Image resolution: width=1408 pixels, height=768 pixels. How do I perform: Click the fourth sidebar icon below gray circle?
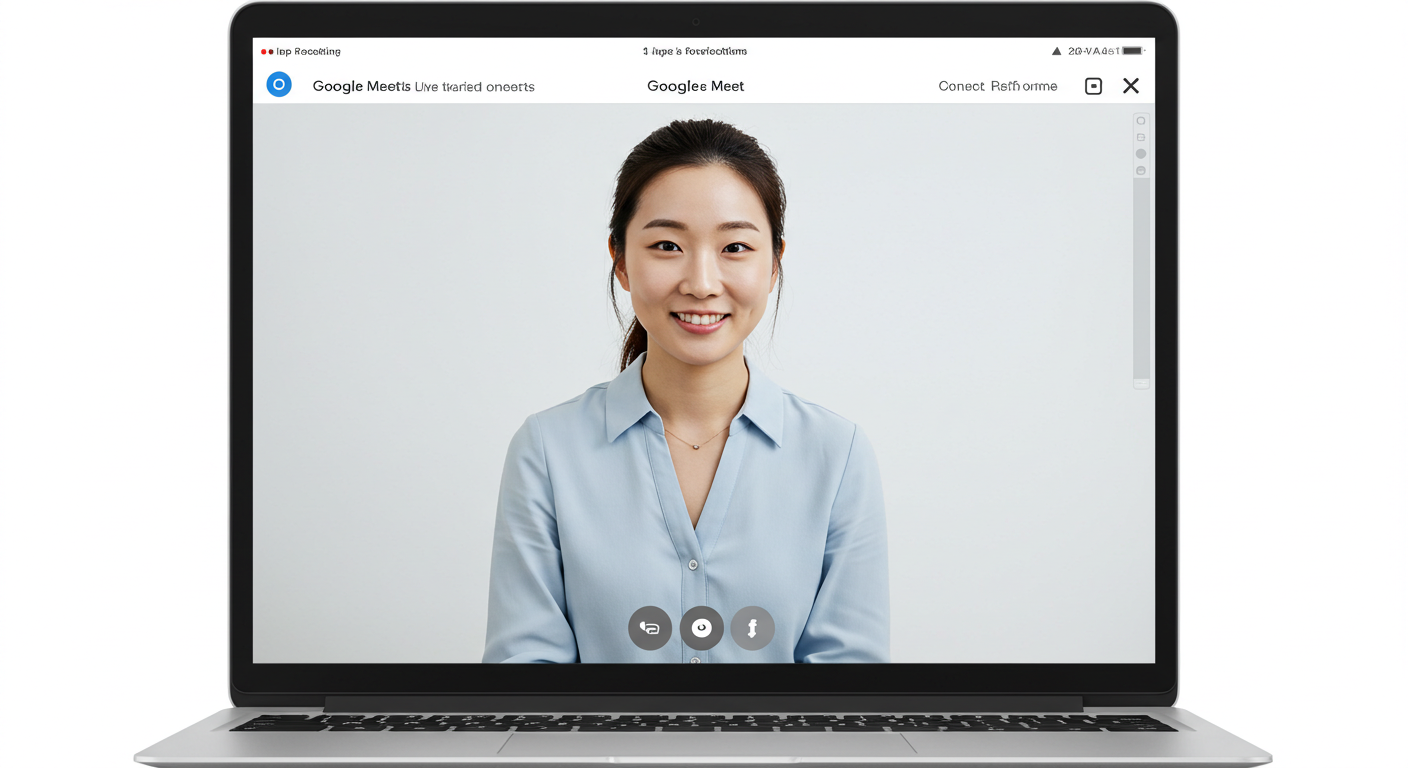click(x=1141, y=171)
